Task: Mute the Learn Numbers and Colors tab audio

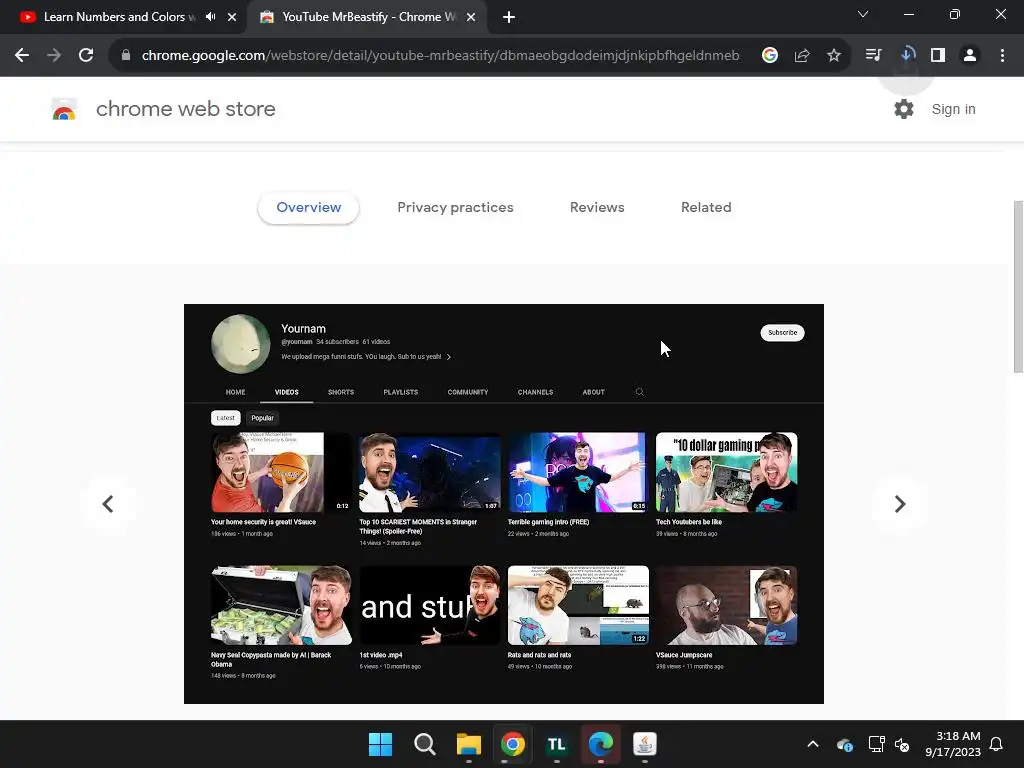Action: coord(210,17)
